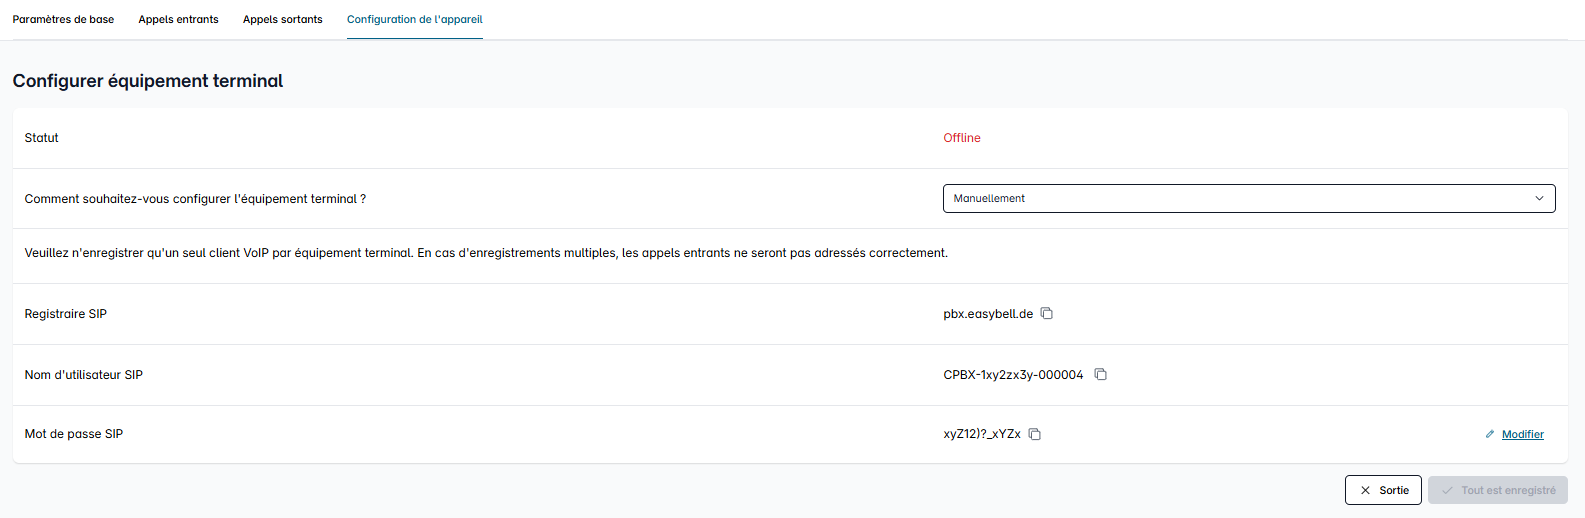The width and height of the screenshot is (1585, 518).
Task: Click the Sortie button
Action: tap(1383, 490)
